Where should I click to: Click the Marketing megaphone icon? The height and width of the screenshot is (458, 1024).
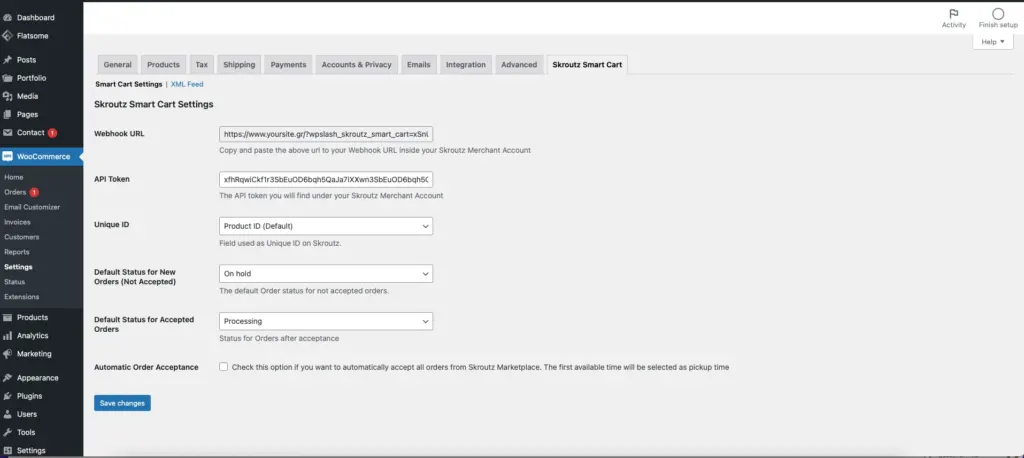point(7,354)
